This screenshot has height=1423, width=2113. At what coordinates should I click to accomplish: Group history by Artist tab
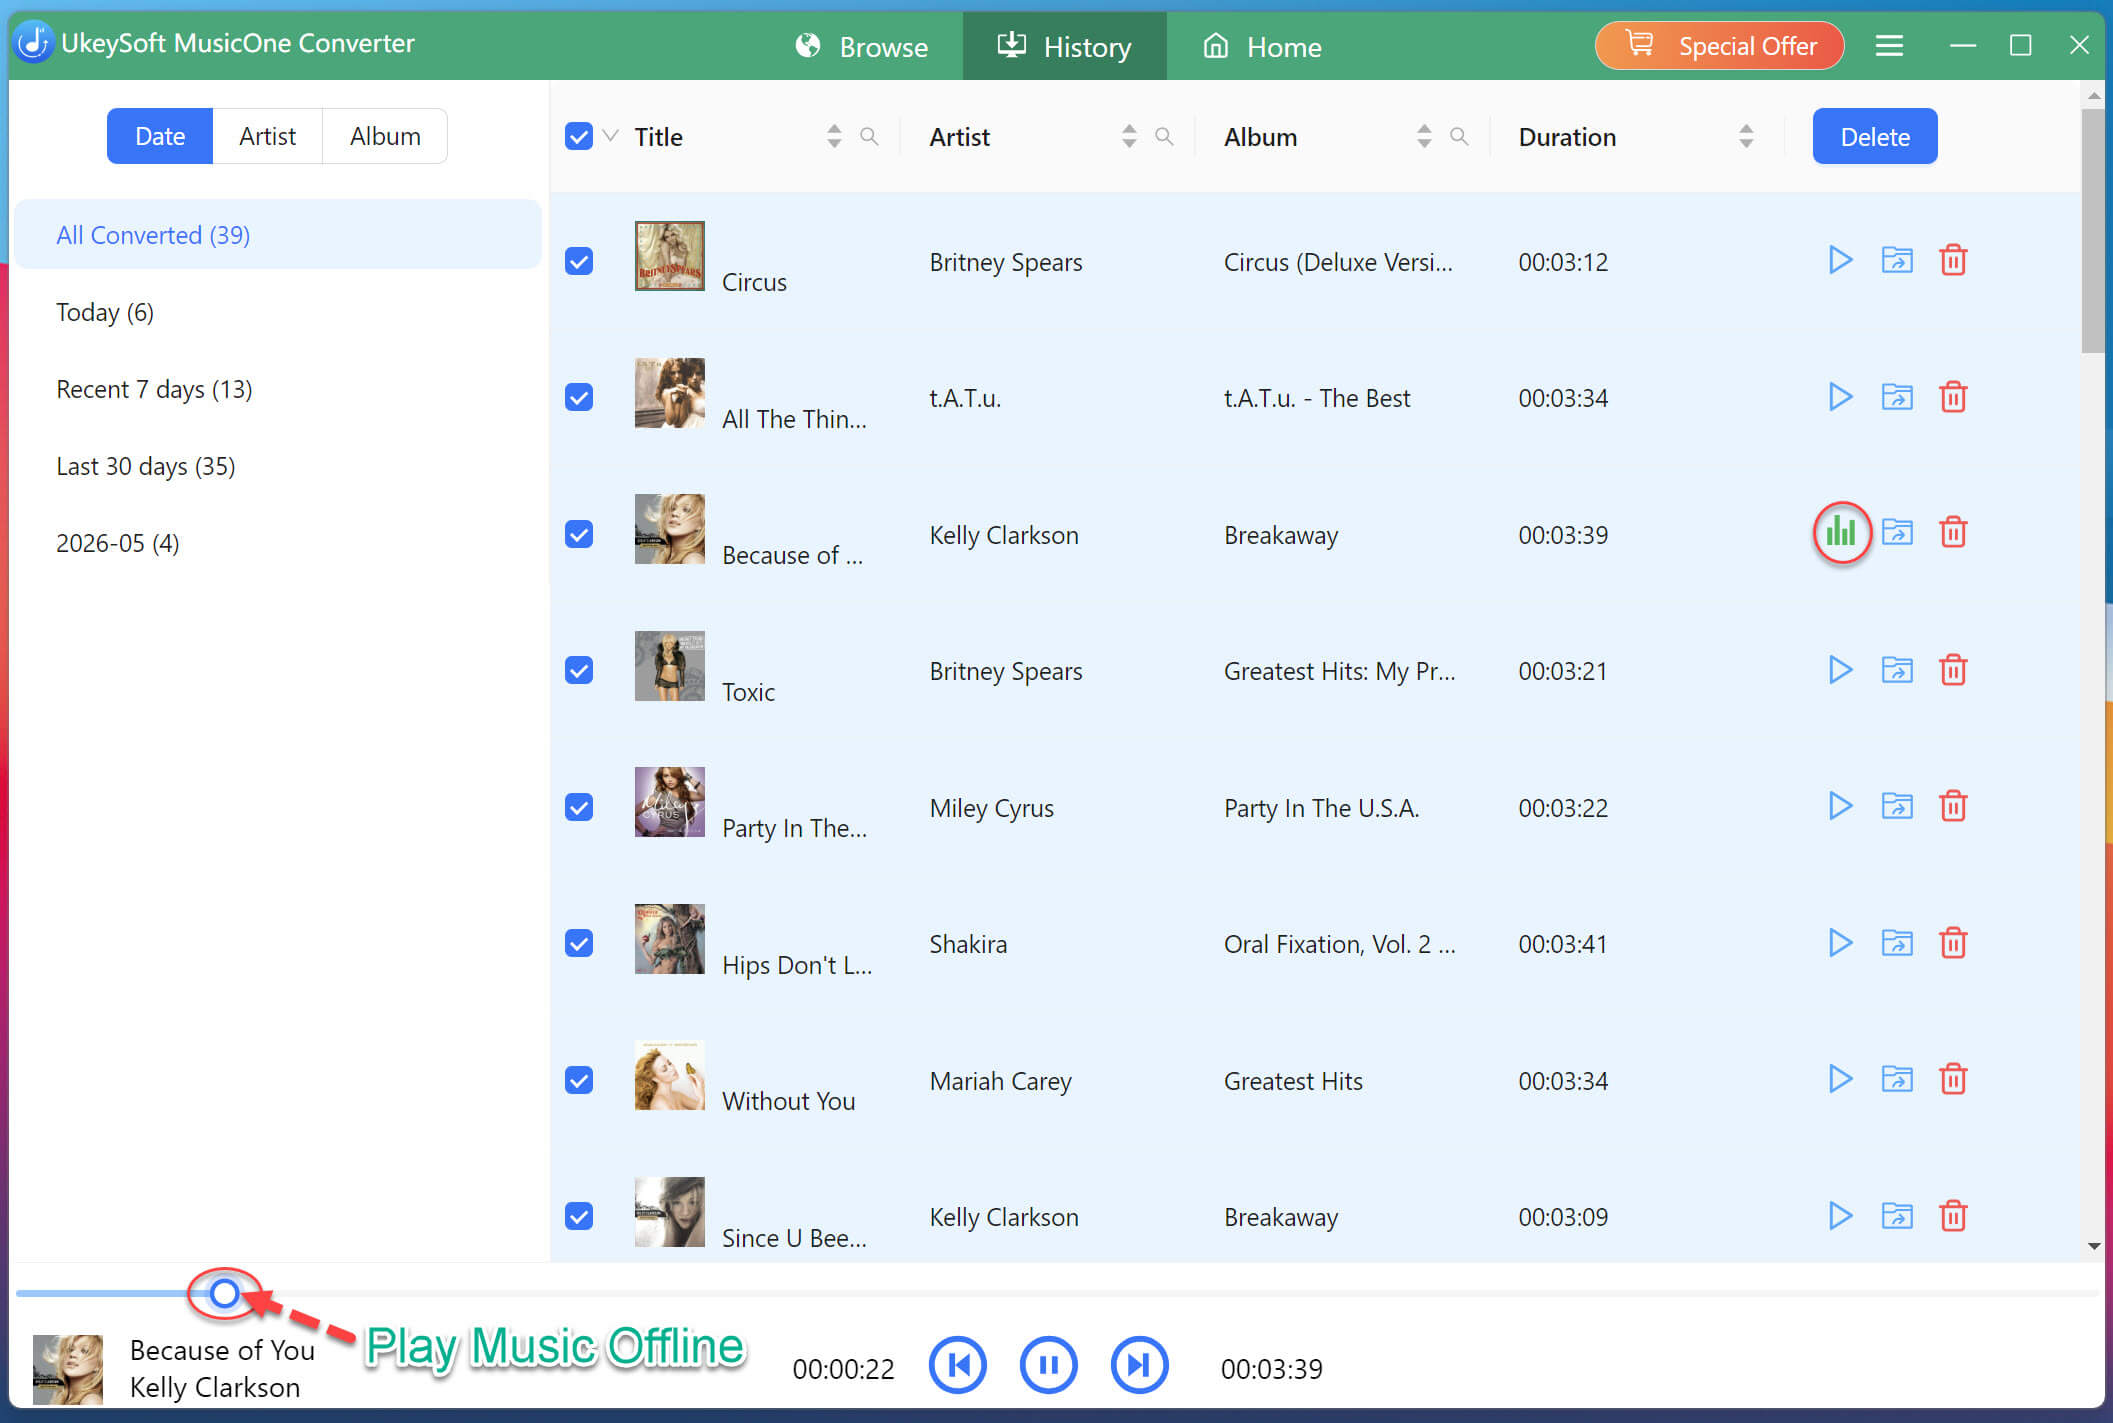pos(267,136)
